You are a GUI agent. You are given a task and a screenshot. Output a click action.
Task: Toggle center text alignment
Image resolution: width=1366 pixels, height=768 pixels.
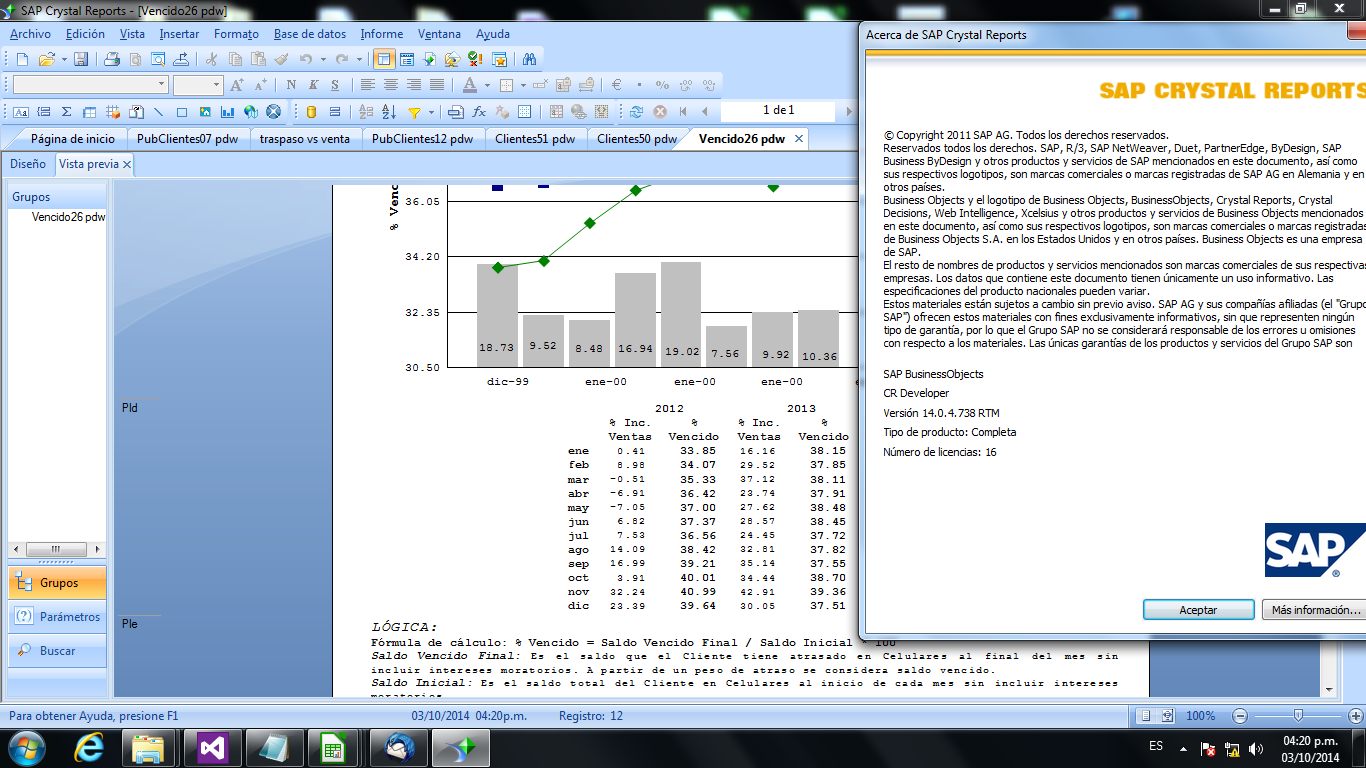[391, 85]
